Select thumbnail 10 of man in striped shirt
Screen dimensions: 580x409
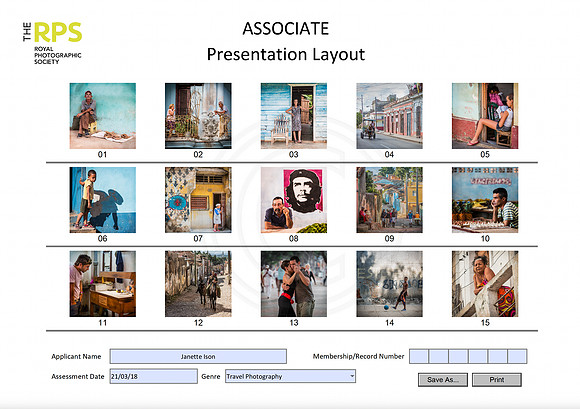tap(485, 200)
